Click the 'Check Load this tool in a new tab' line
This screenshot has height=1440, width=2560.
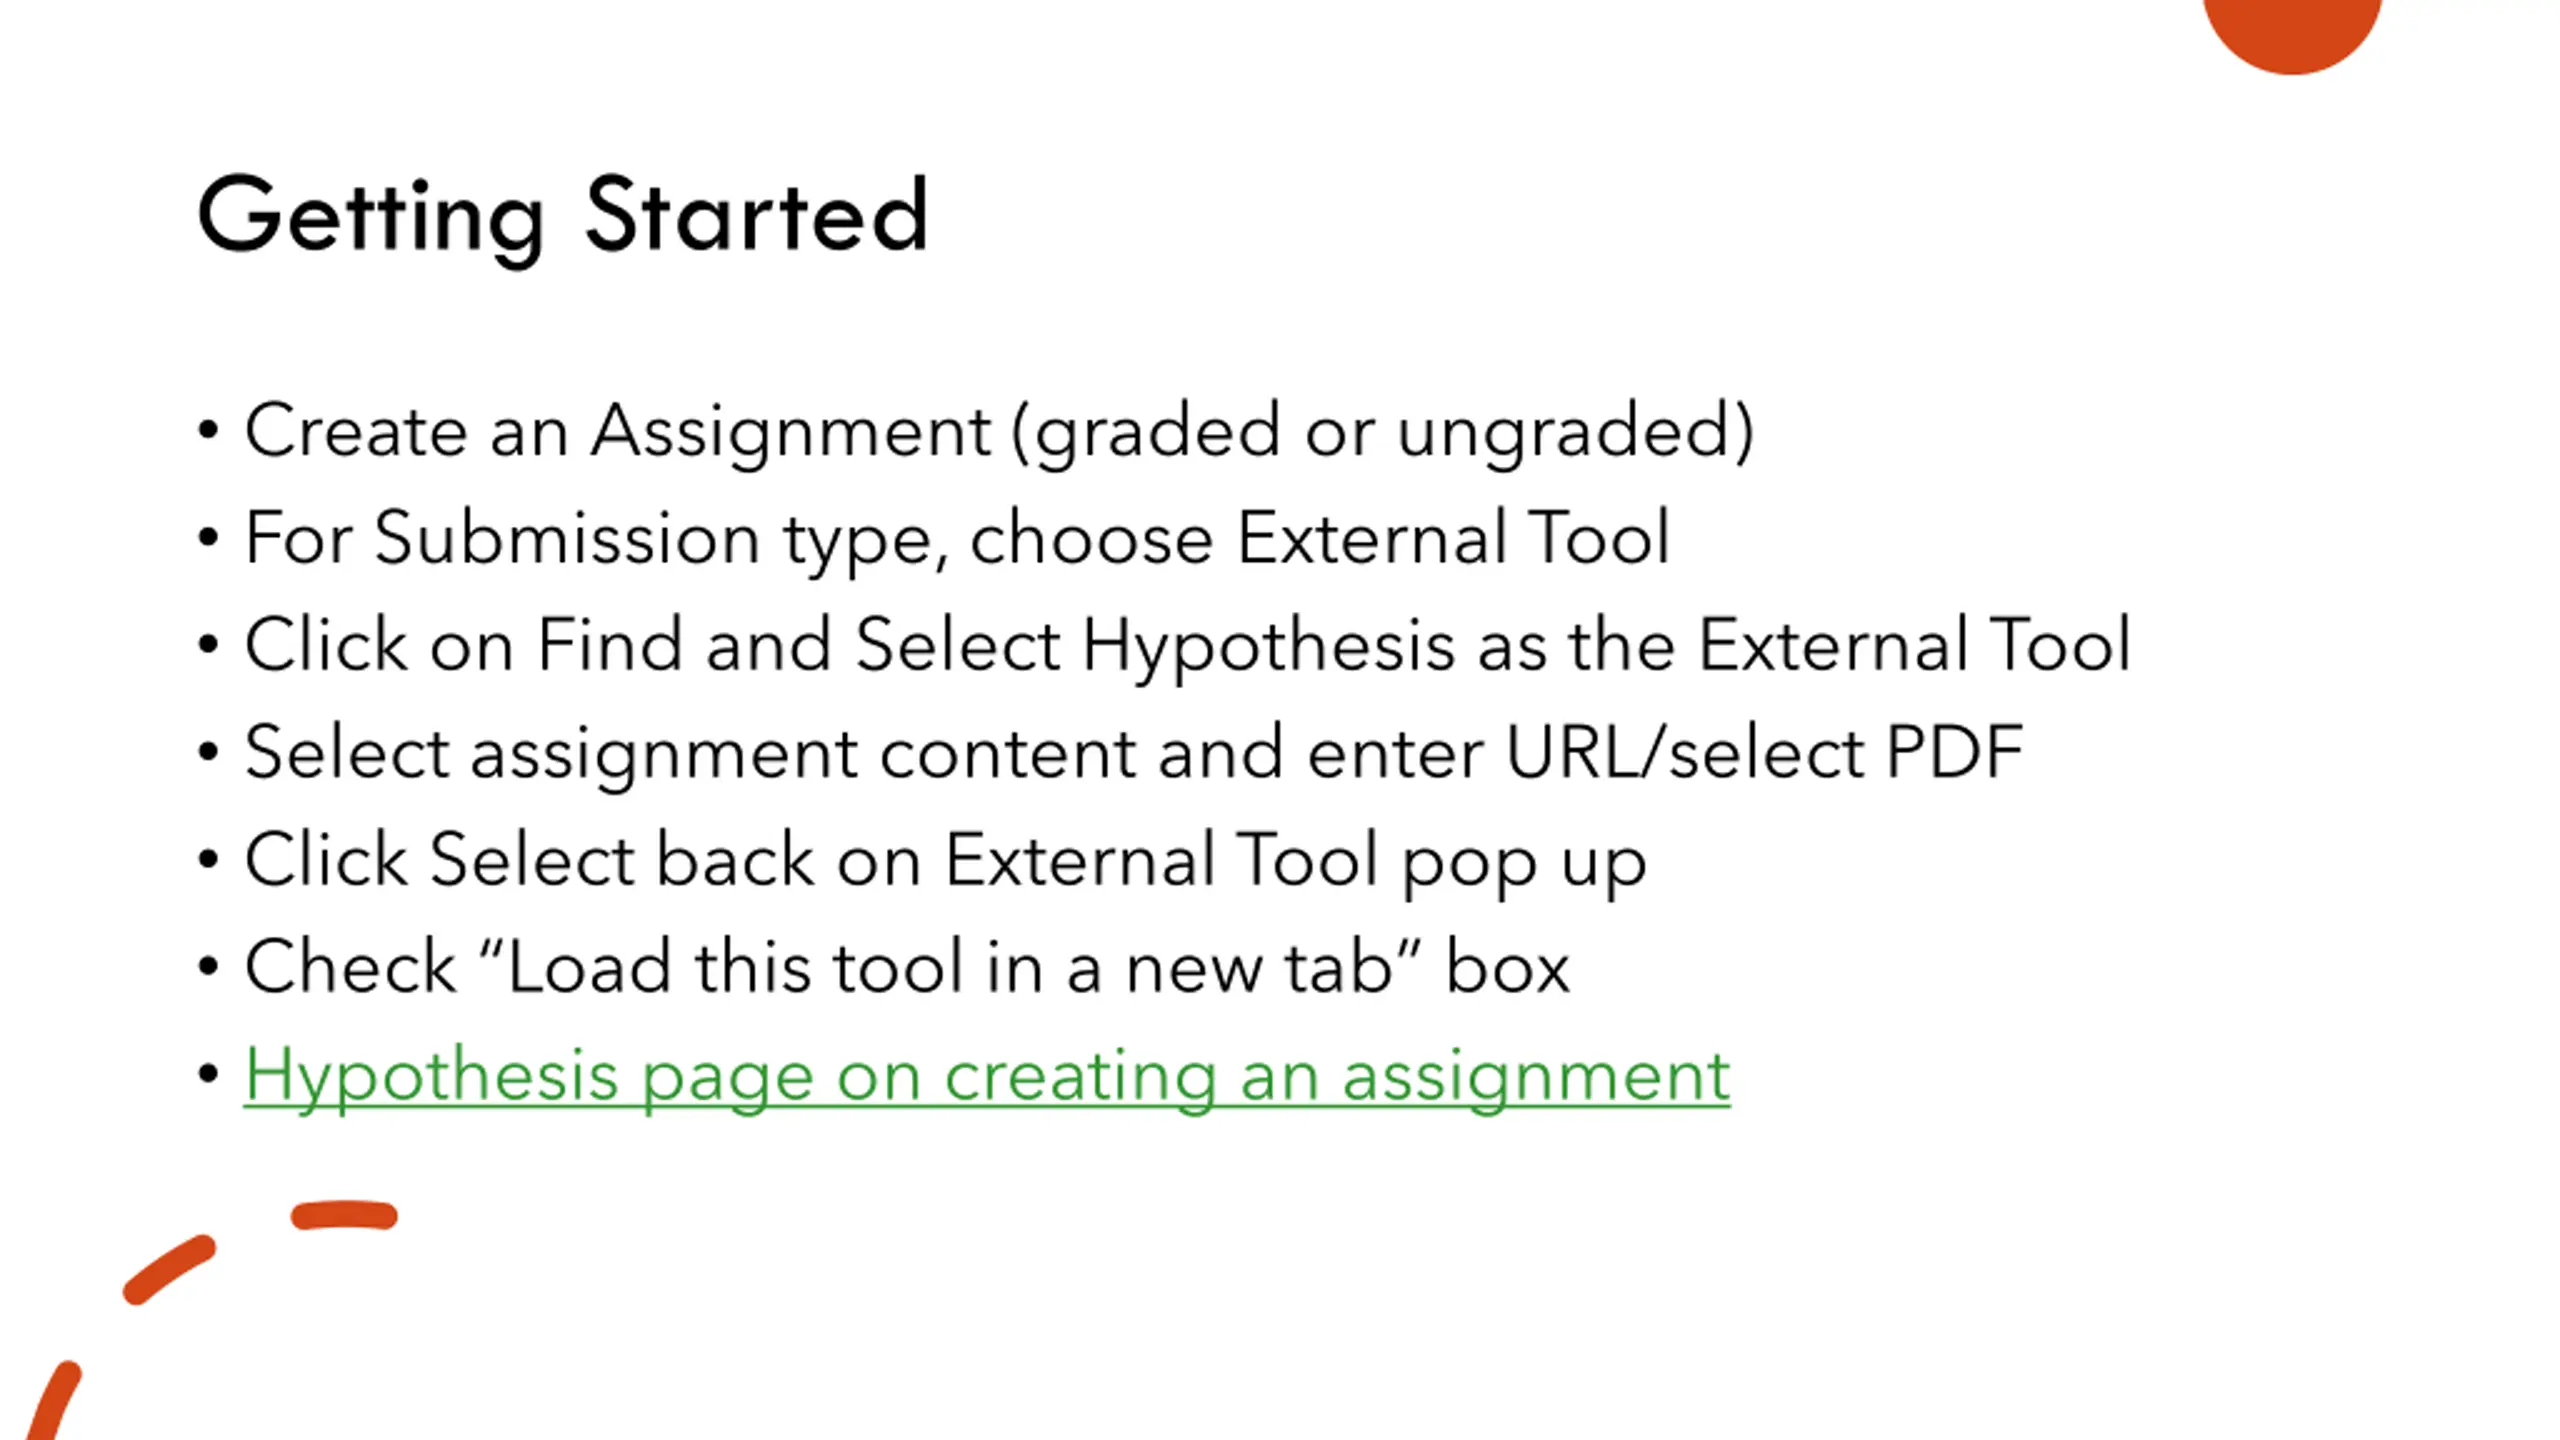point(907,968)
